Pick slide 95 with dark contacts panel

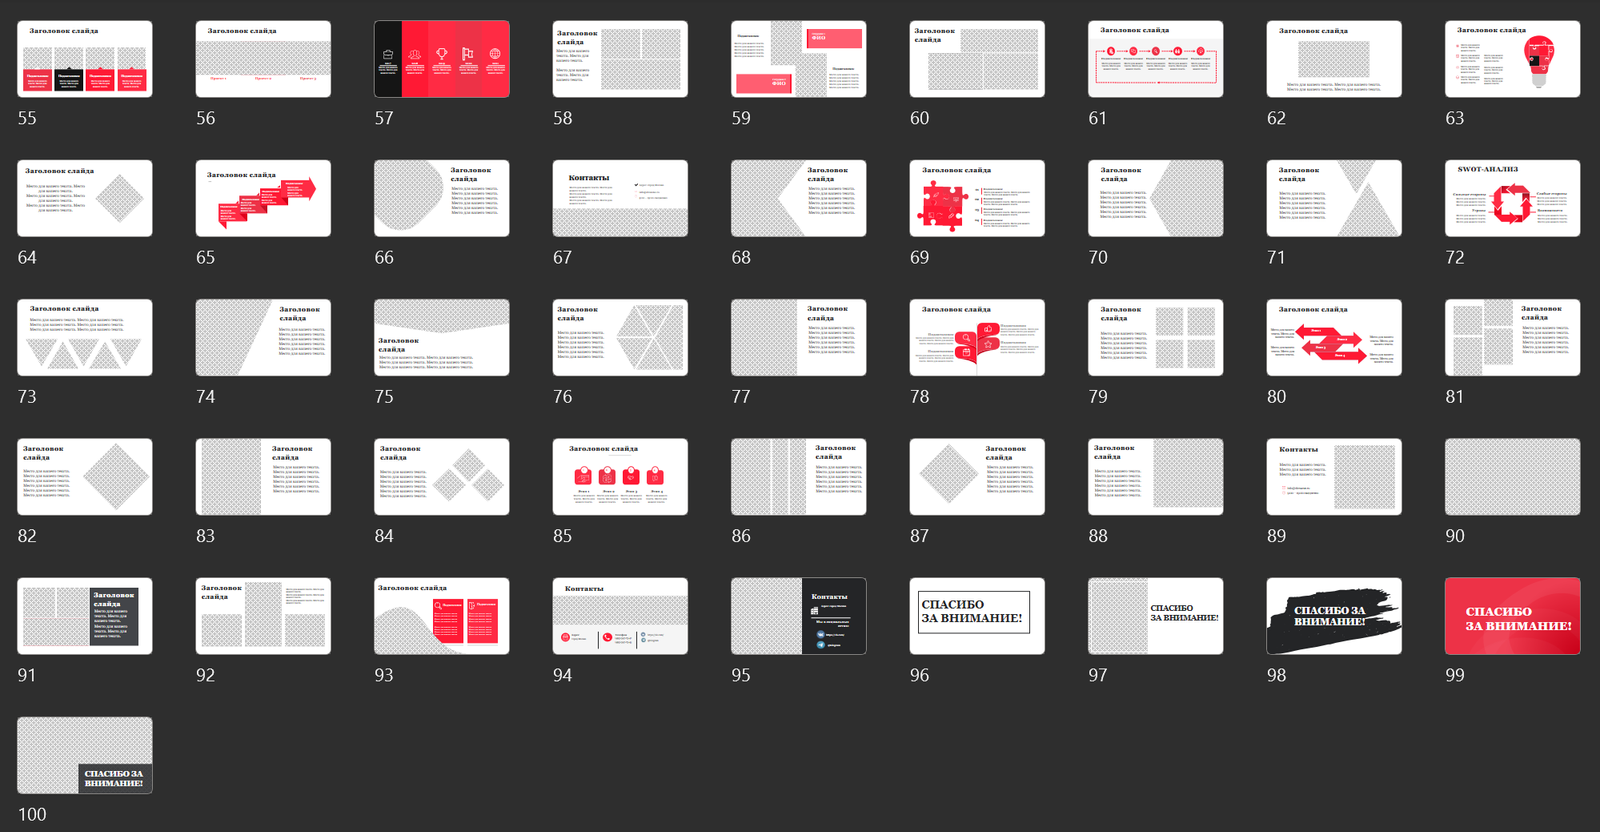point(798,616)
